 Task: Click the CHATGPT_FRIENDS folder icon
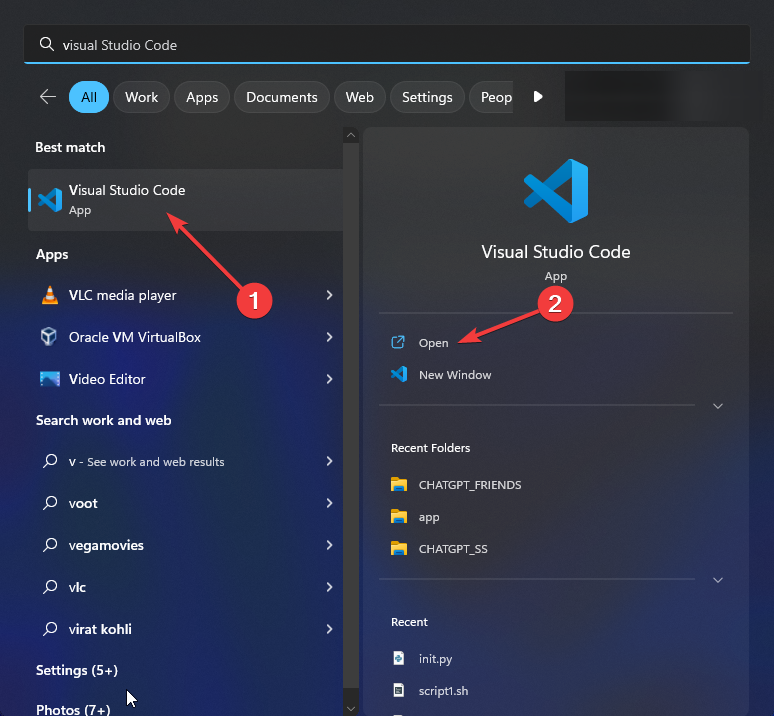point(399,485)
